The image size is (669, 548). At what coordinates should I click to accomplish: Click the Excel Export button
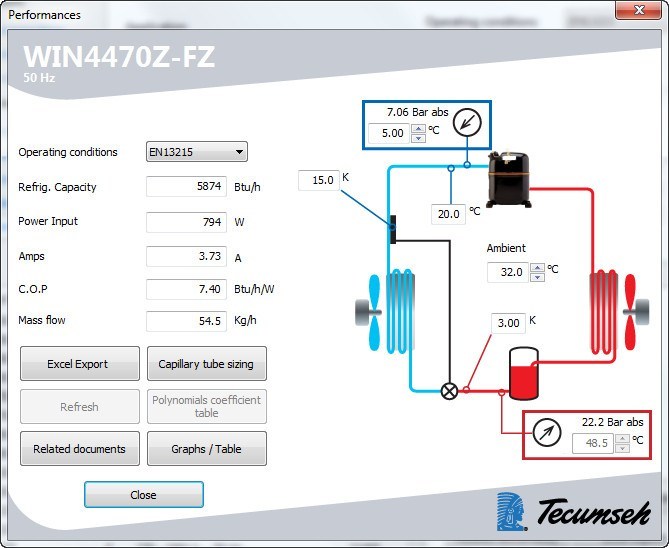(x=80, y=364)
